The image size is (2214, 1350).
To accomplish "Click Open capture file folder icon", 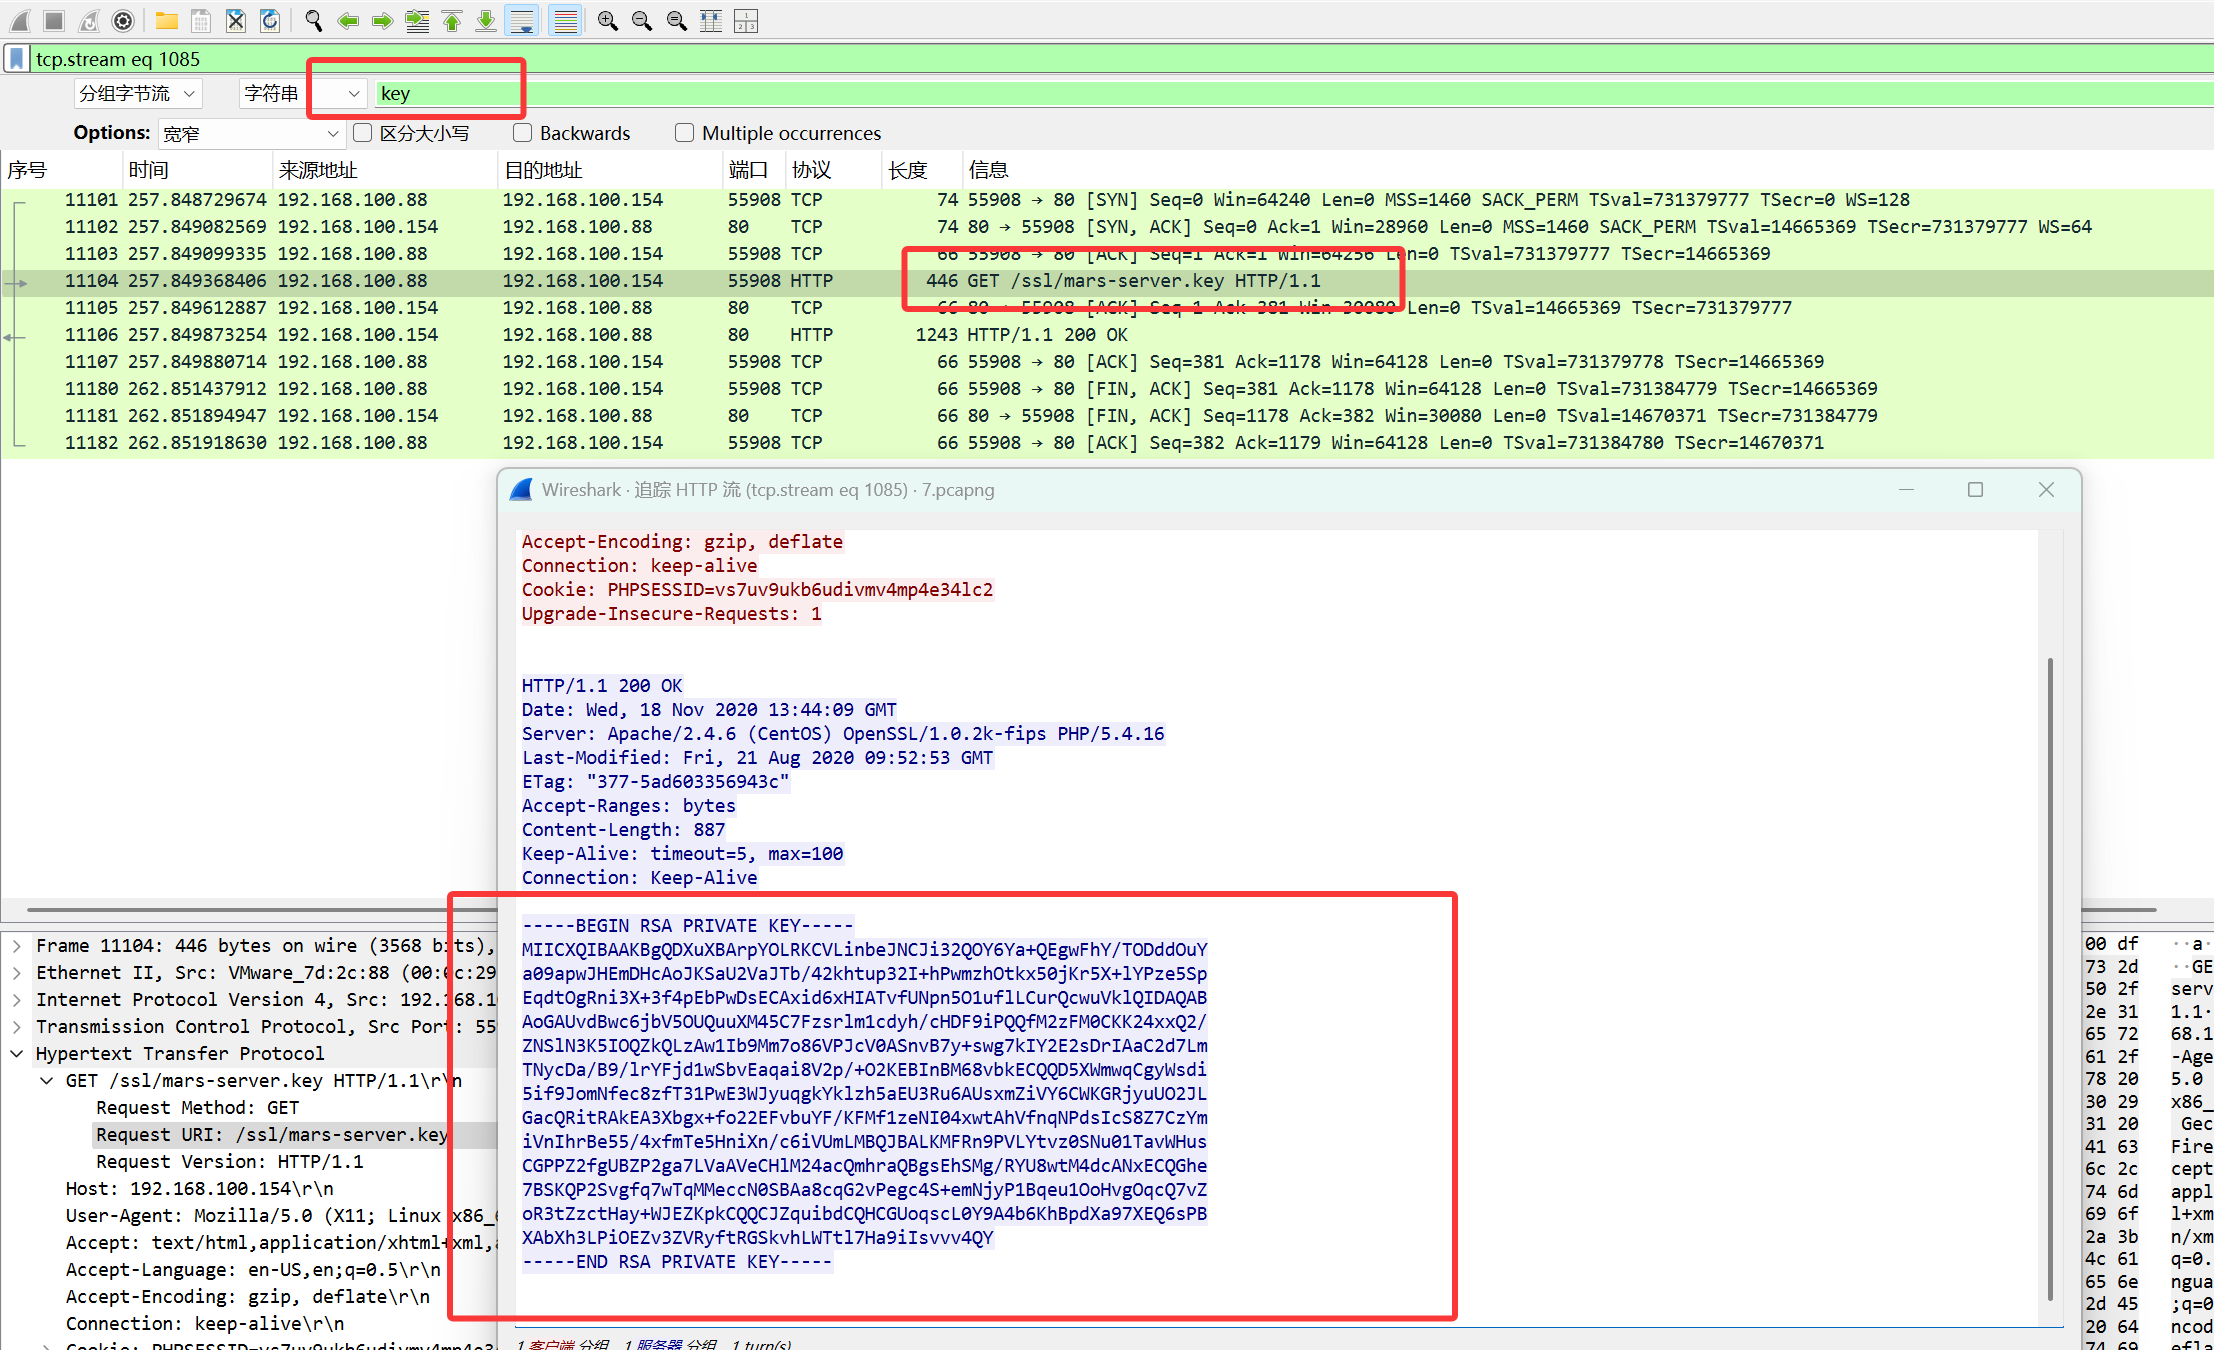I will 167,20.
